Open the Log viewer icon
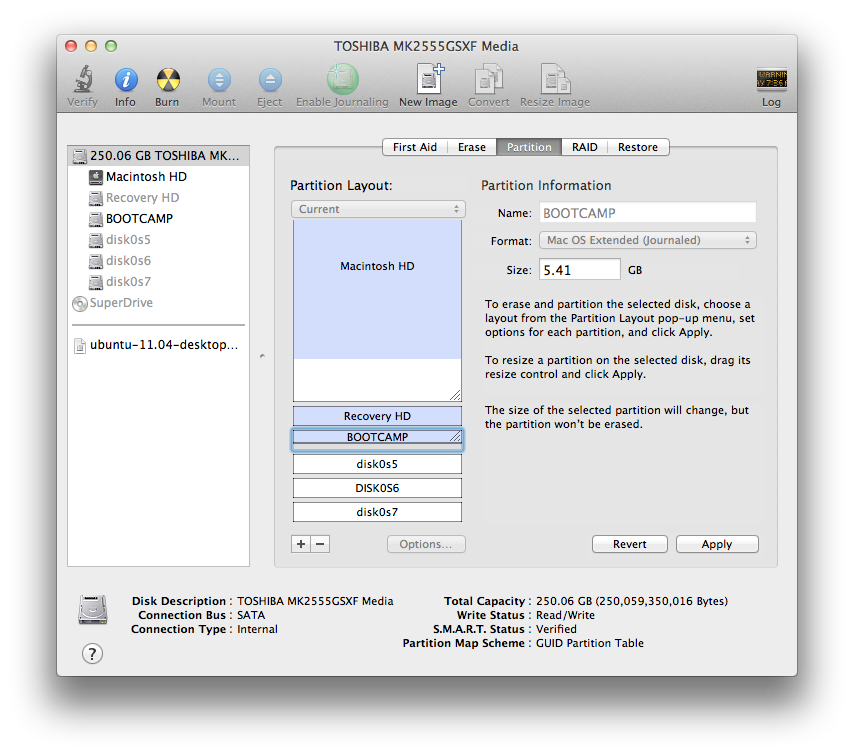The image size is (854, 755). 771,79
